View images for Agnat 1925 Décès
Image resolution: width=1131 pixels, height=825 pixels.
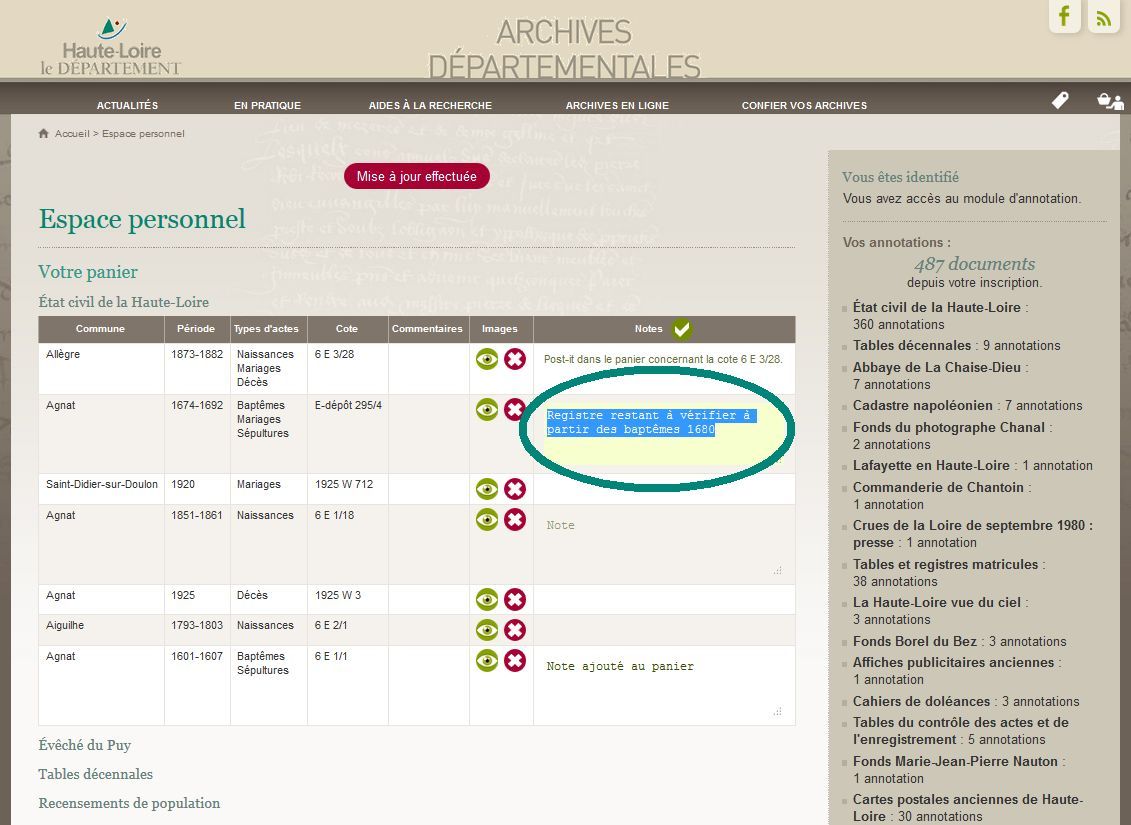[487, 599]
